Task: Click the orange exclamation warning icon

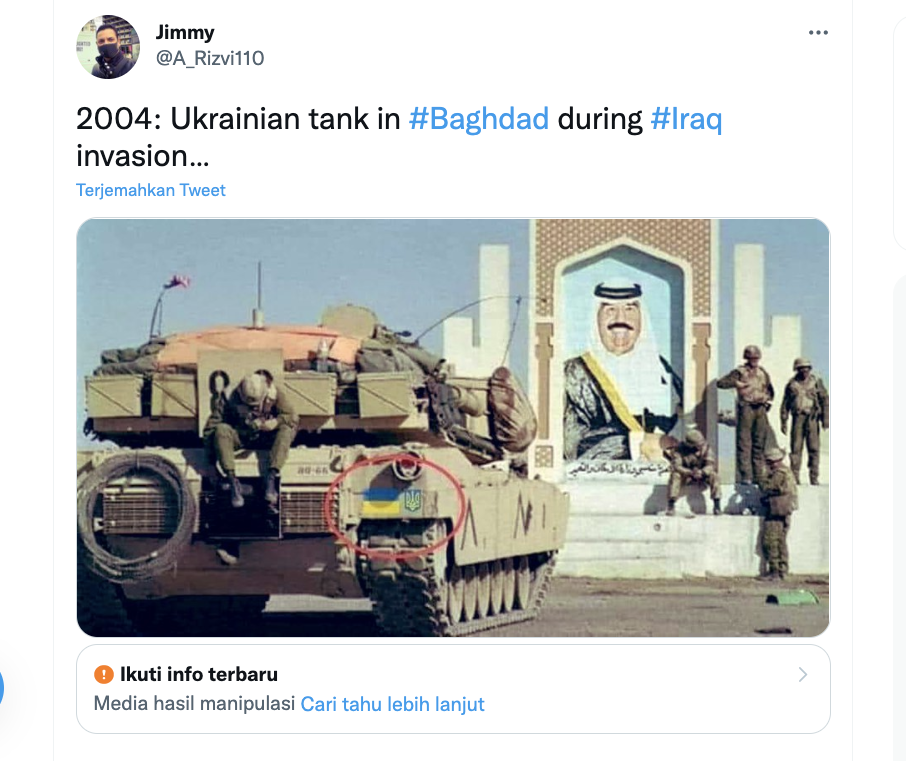Action: (x=103, y=674)
